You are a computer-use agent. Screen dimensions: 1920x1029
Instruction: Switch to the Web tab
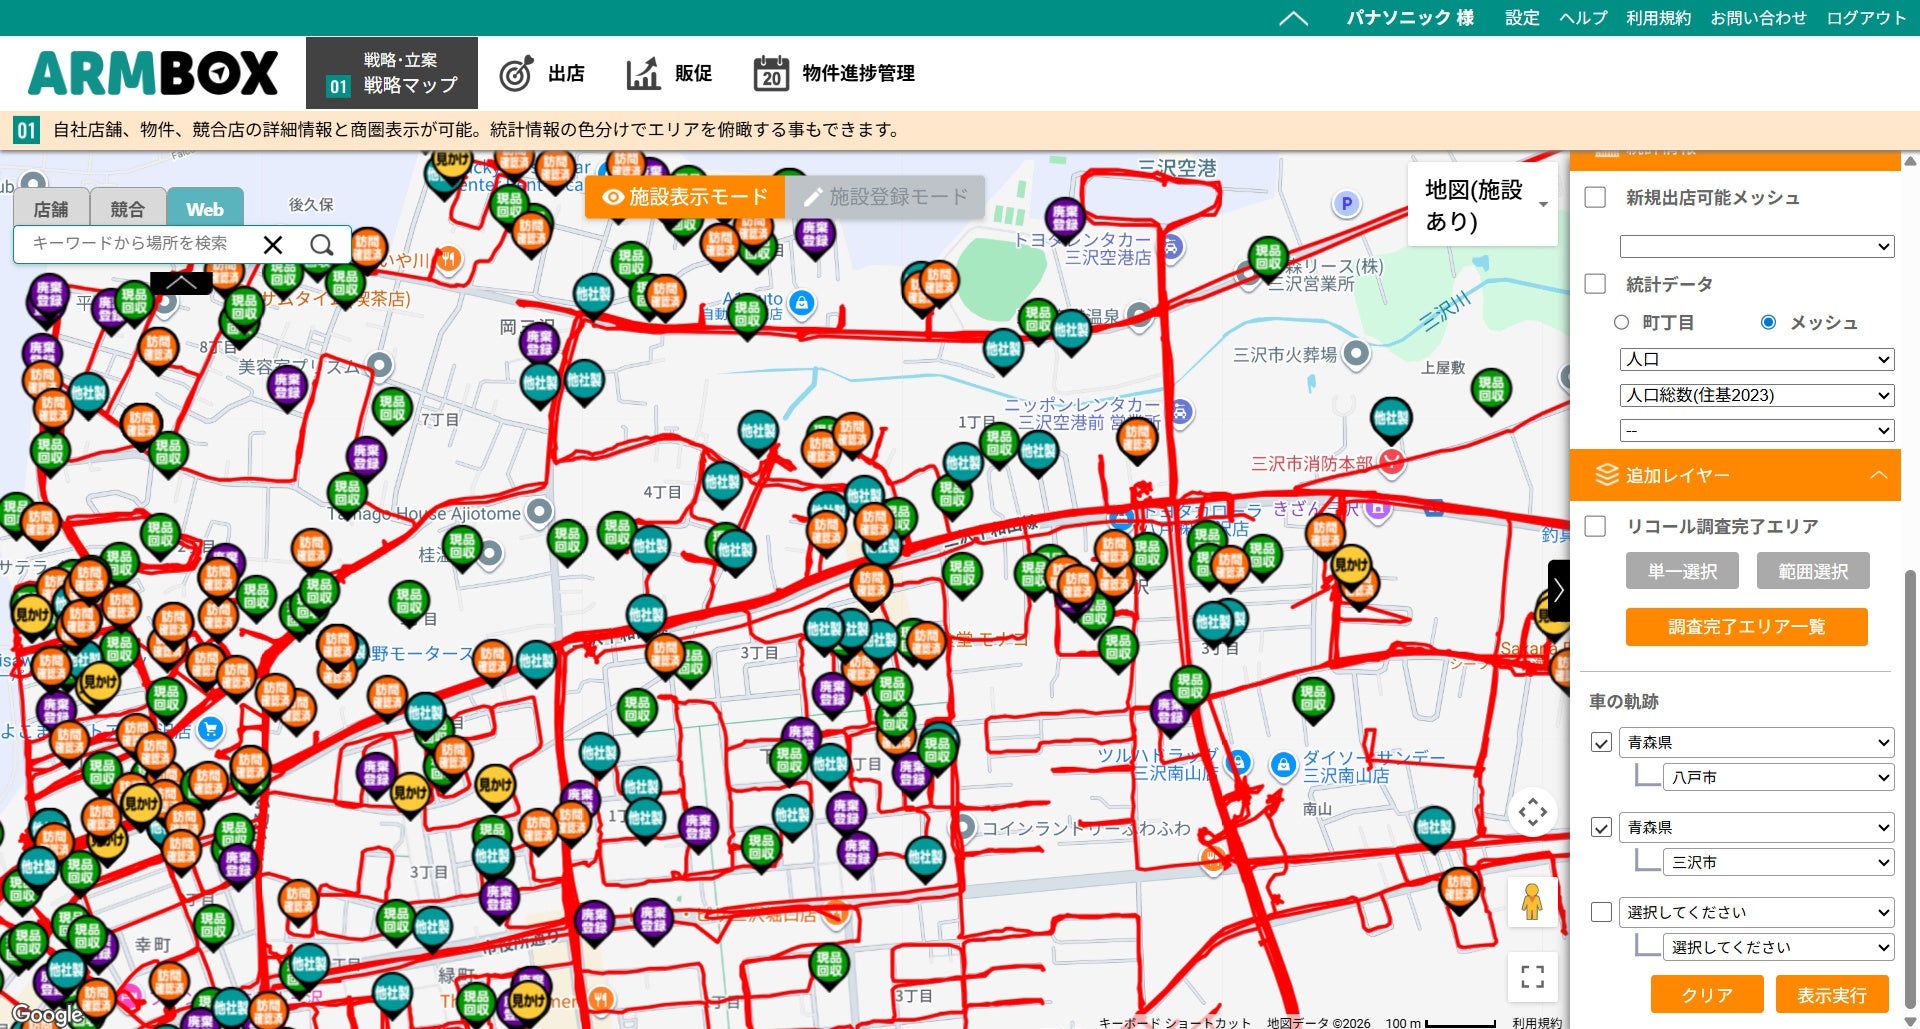[x=205, y=209]
